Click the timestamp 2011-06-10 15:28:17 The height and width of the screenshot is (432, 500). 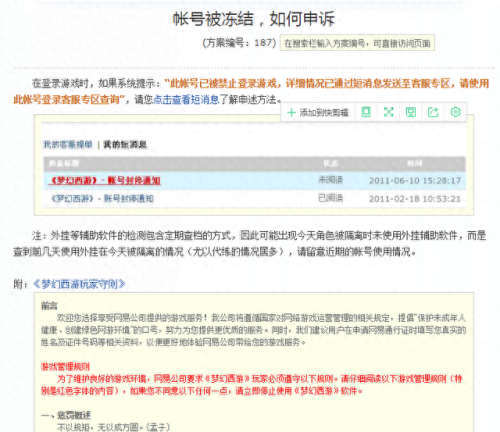pos(415,181)
